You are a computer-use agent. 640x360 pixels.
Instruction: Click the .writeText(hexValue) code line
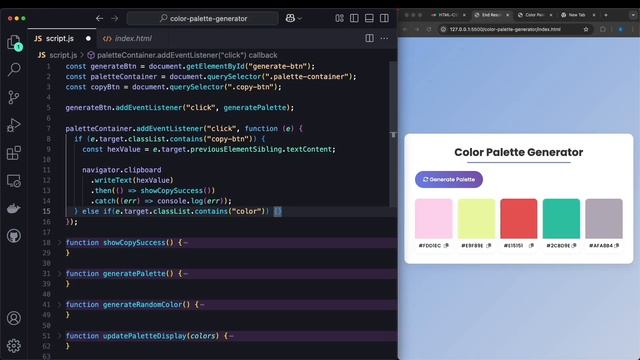pyautogui.click(x=132, y=180)
